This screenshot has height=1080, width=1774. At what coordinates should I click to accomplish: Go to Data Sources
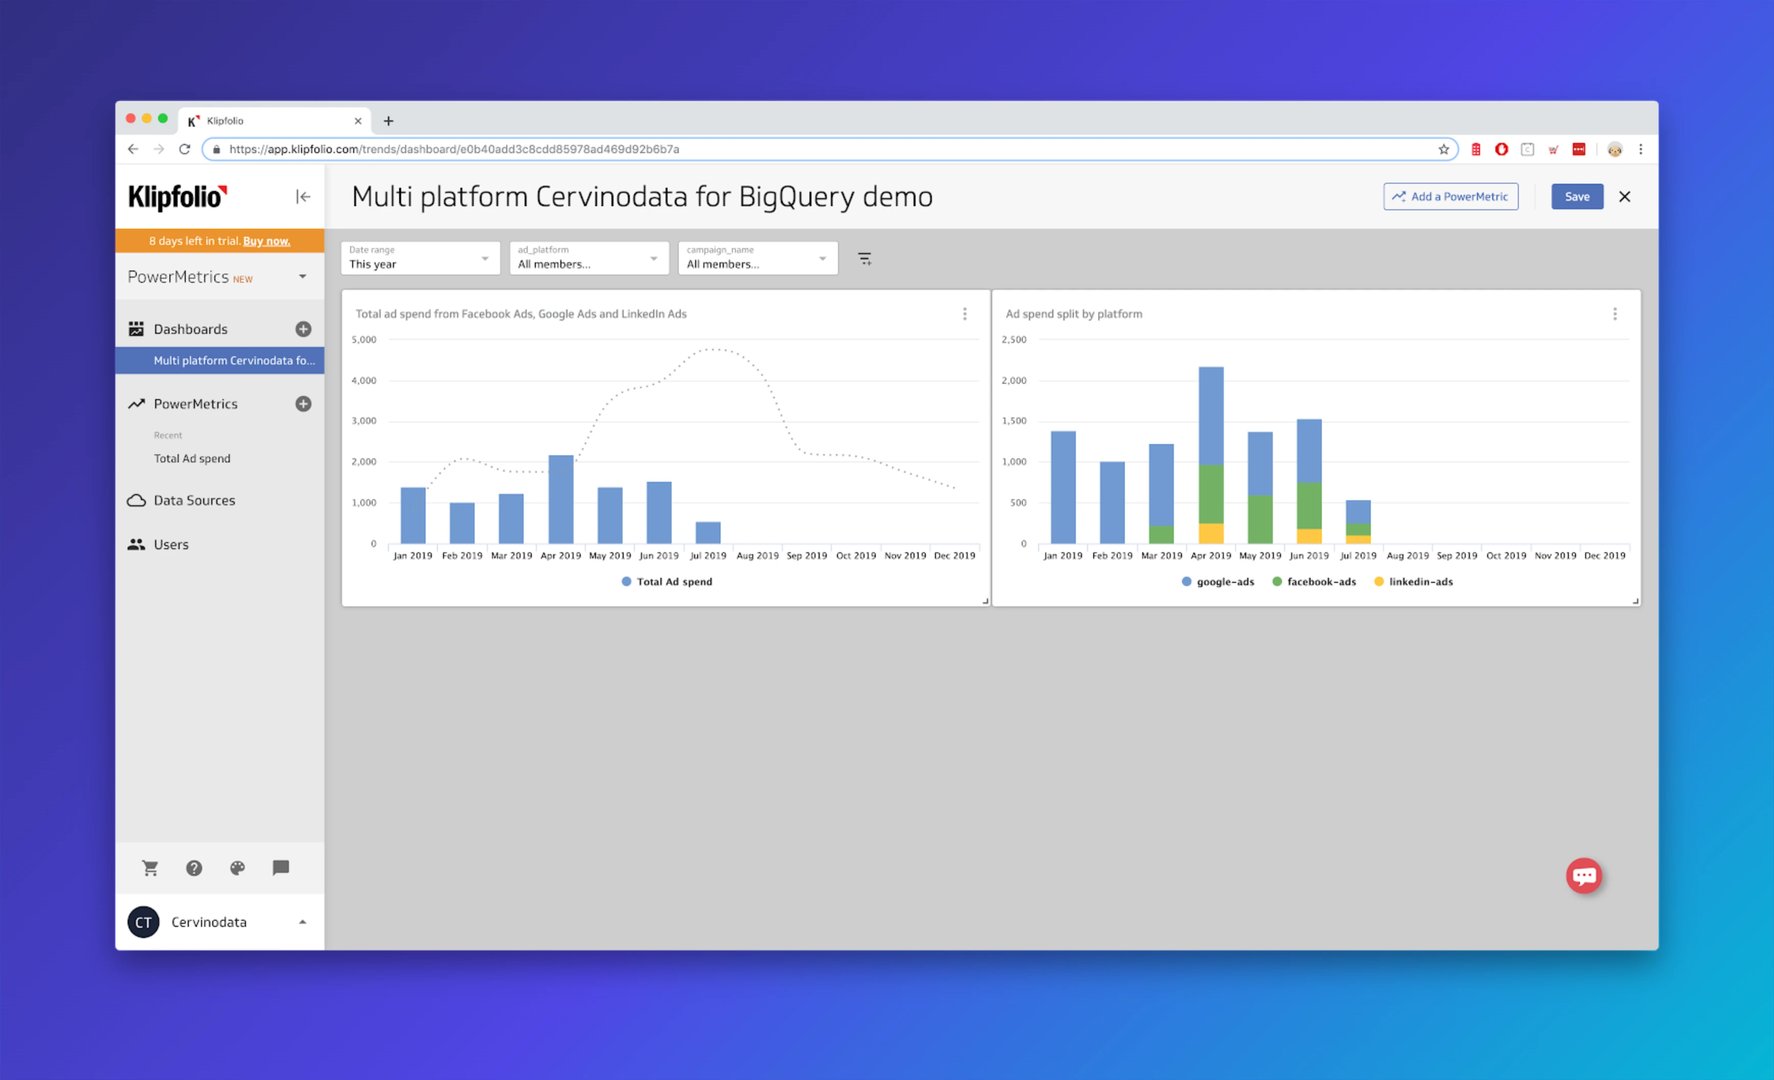coord(194,501)
